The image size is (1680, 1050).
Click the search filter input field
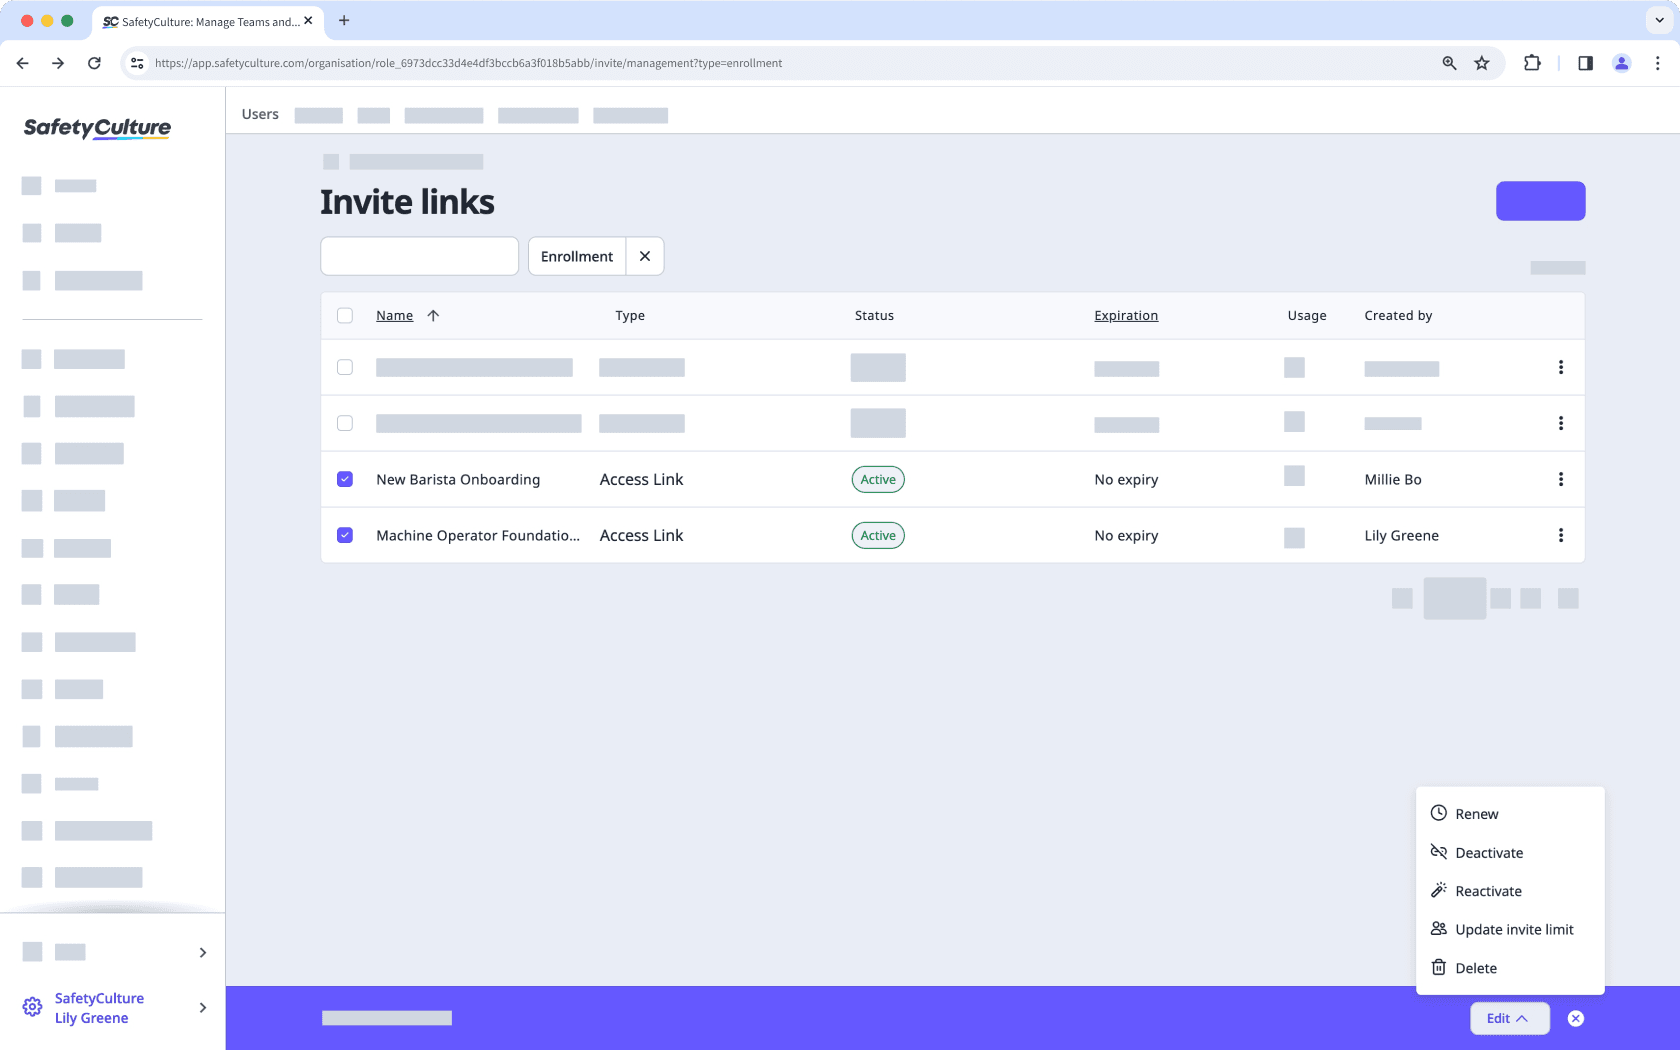click(419, 256)
